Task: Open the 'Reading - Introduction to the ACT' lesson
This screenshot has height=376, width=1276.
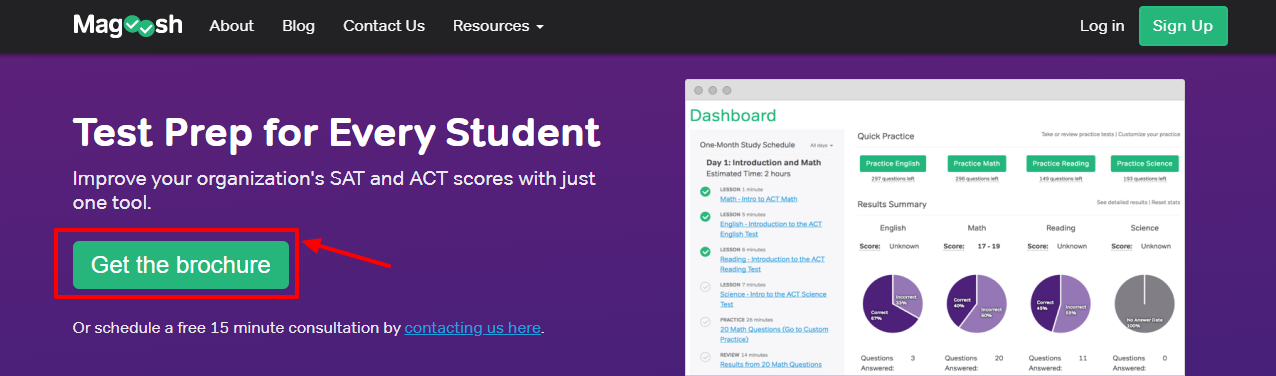Action: coord(772,264)
